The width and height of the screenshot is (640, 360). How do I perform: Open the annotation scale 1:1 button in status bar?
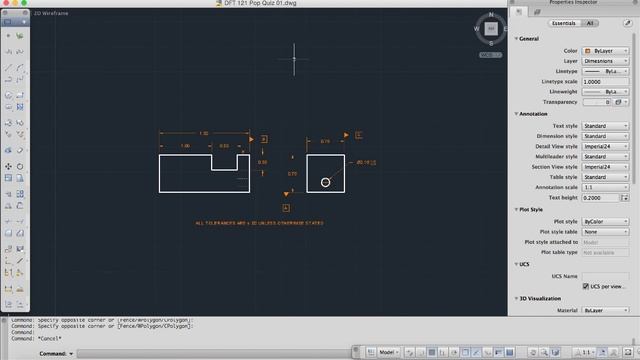(584, 352)
